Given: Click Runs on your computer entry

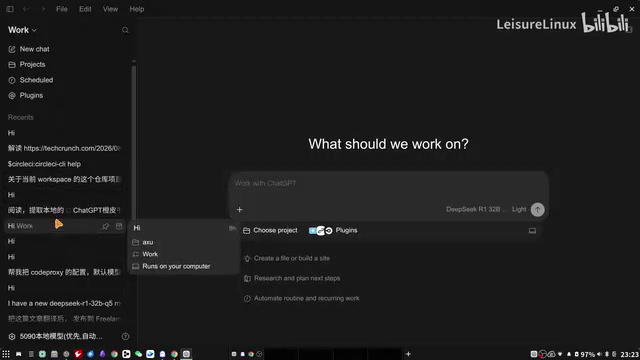Looking at the screenshot, I should pos(171,267).
